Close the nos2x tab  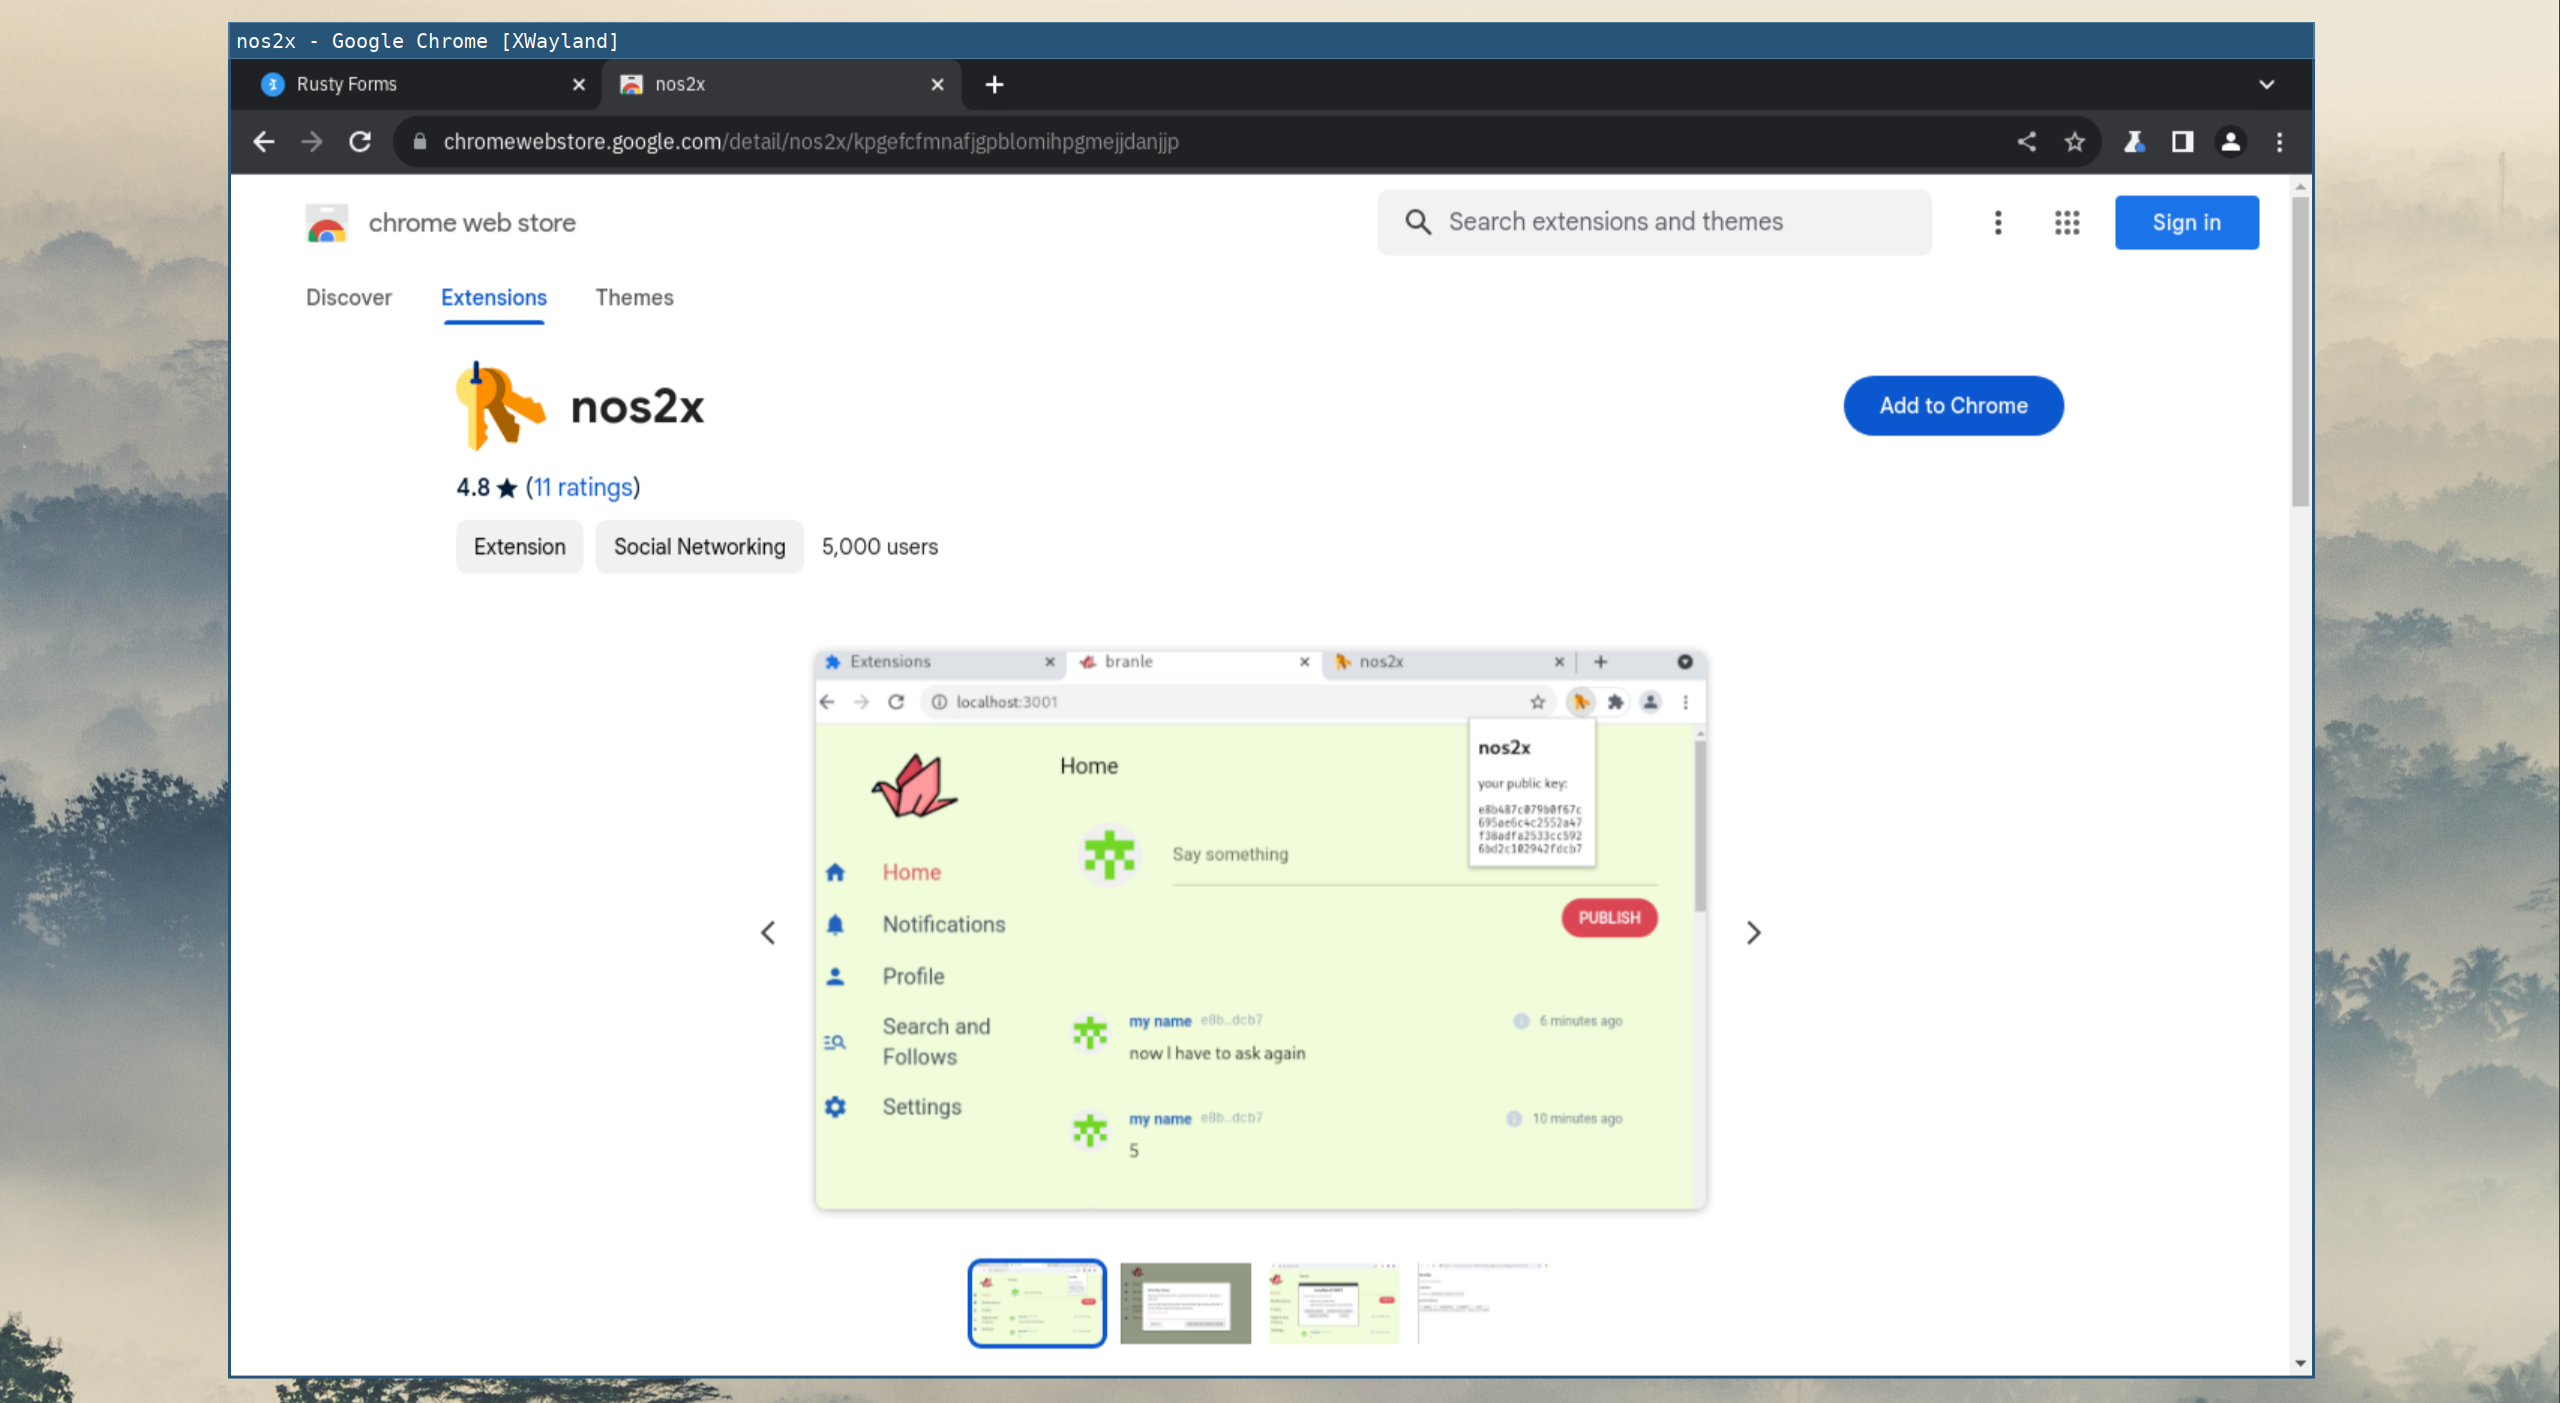click(x=937, y=85)
